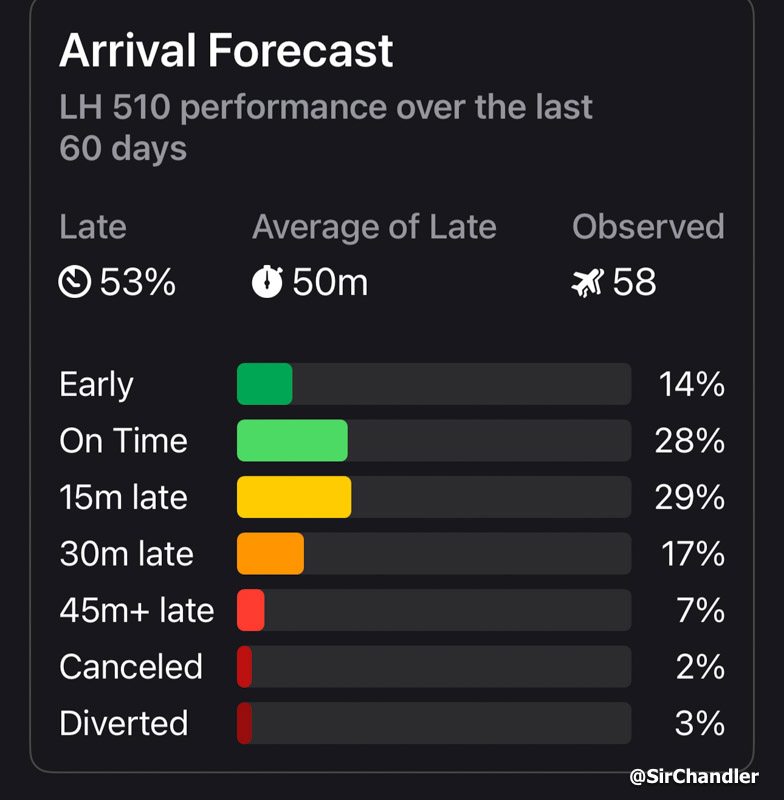Viewport: 784px width, 800px height.
Task: Click the clock icon beside 53%
Action: point(75,283)
